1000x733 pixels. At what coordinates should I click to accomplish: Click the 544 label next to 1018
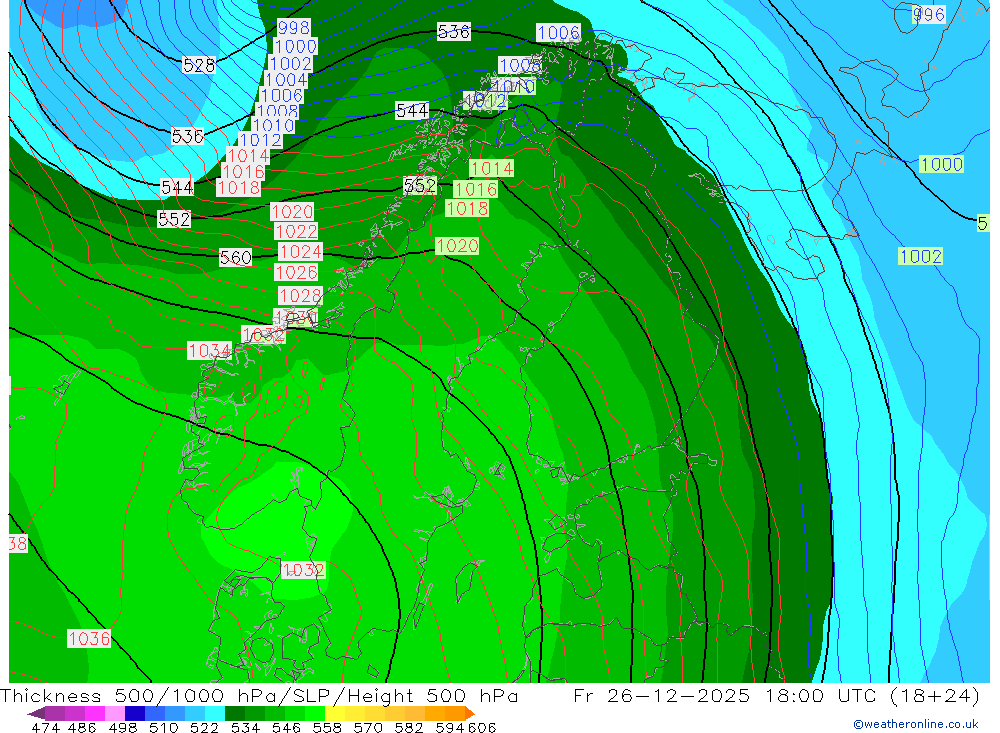click(177, 188)
